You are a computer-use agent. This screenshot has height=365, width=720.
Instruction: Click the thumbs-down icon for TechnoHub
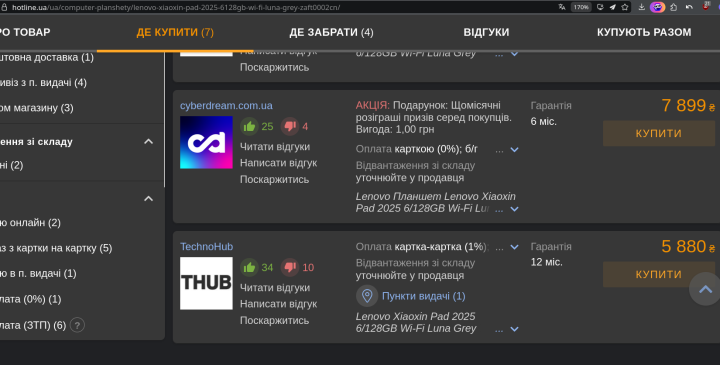[290, 267]
